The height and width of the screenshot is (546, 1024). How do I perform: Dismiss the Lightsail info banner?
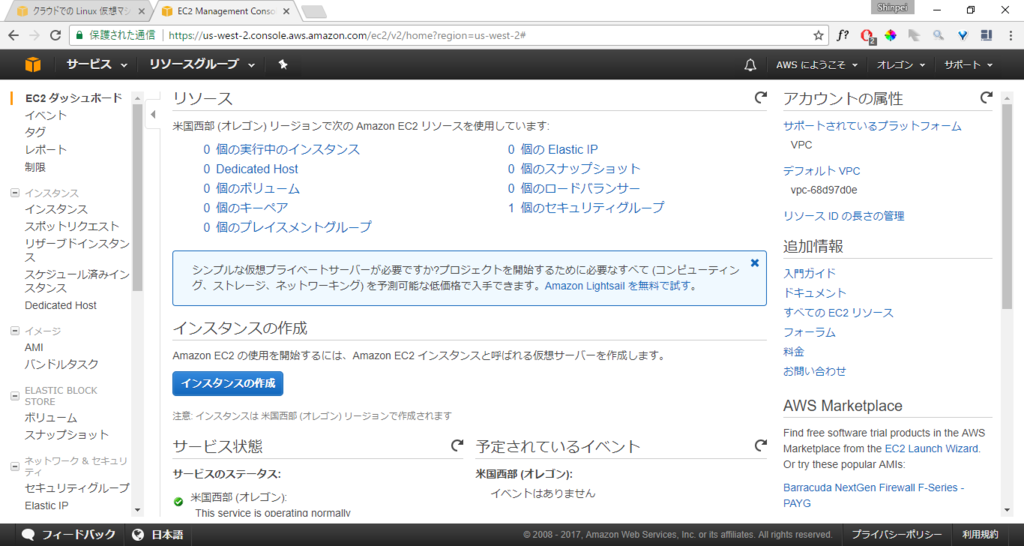[755, 263]
